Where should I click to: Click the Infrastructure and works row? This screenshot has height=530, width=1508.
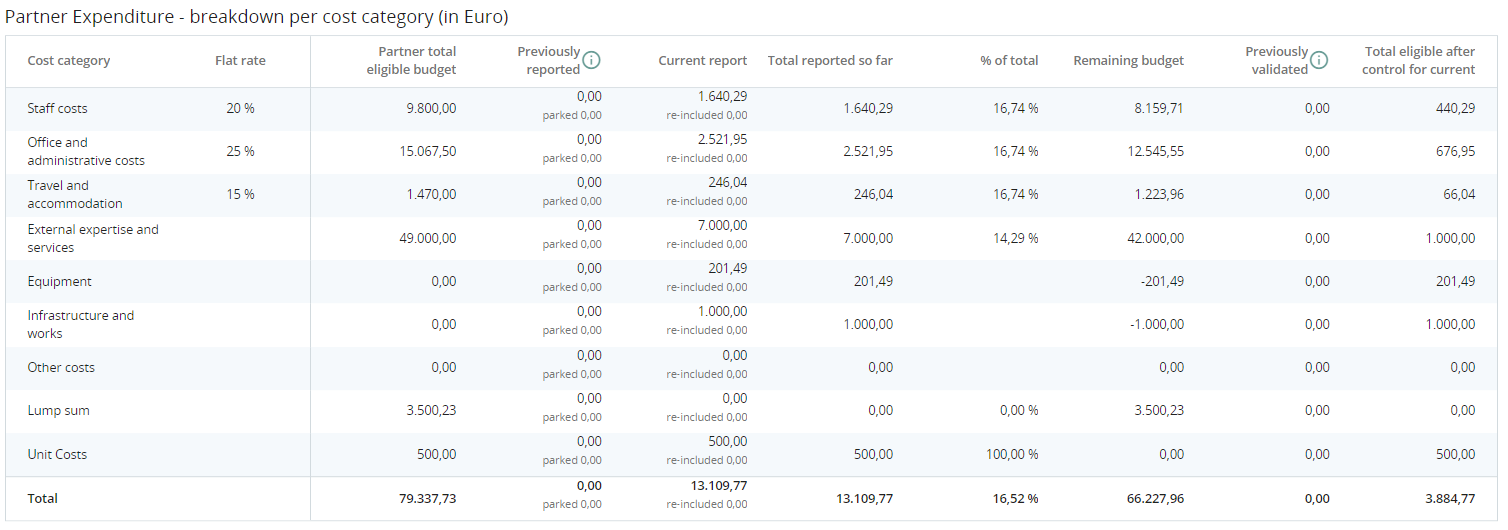click(x=80, y=324)
